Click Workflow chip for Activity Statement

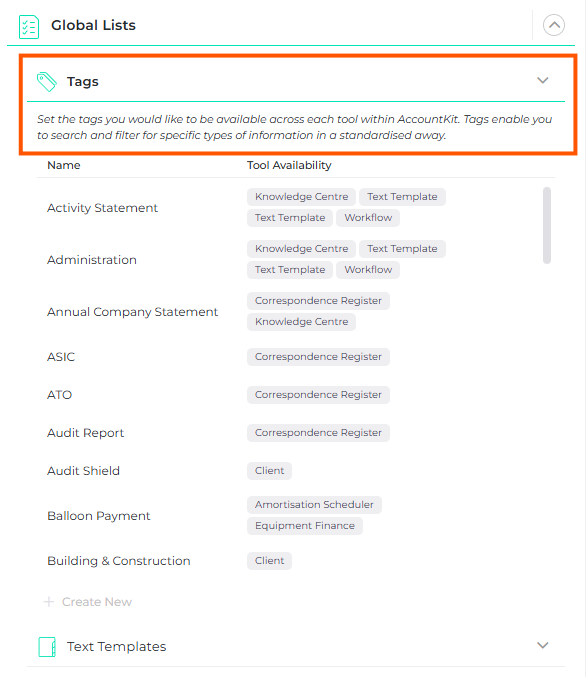click(368, 218)
